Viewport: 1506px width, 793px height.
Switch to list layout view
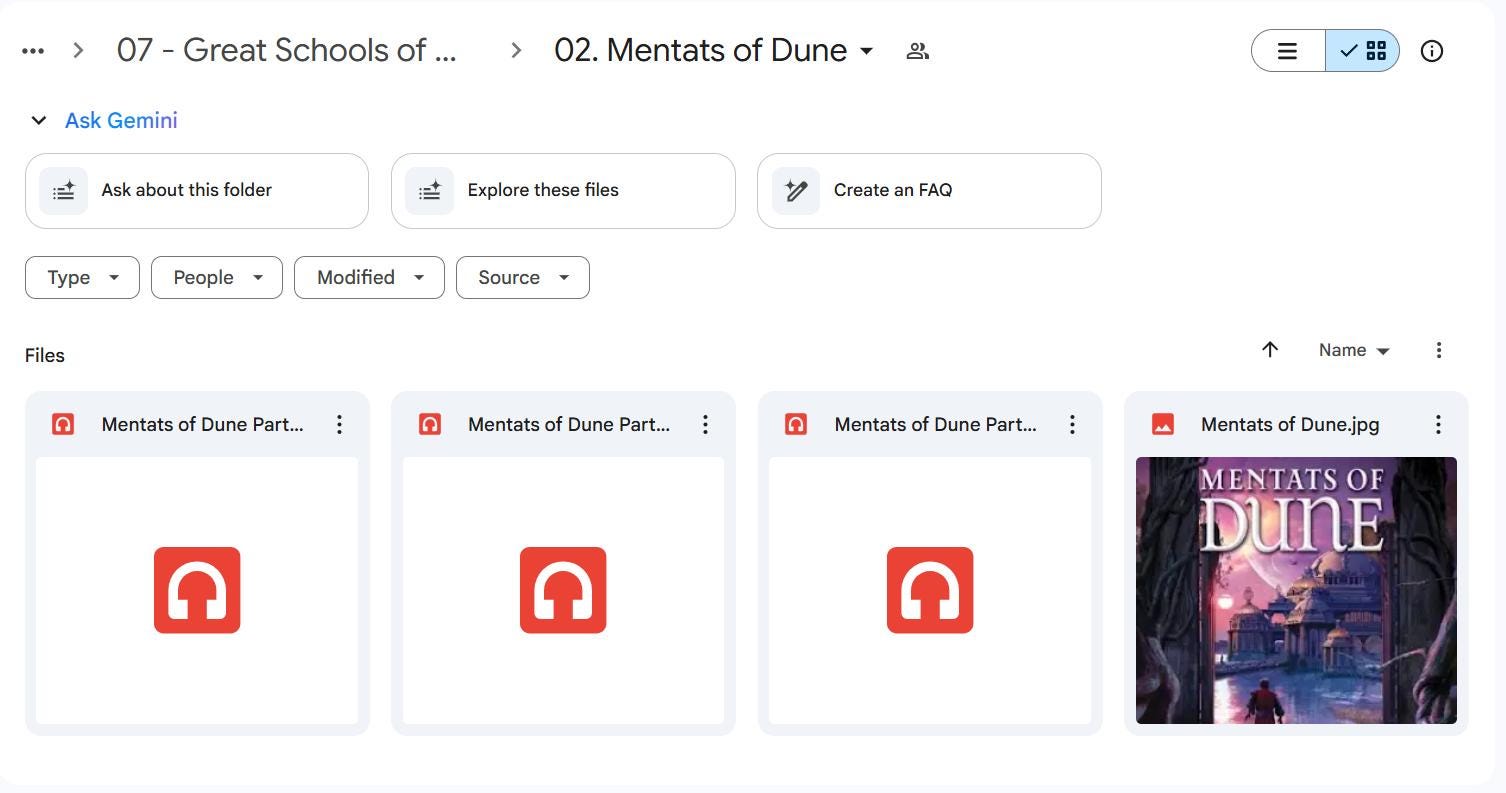tap(1288, 51)
